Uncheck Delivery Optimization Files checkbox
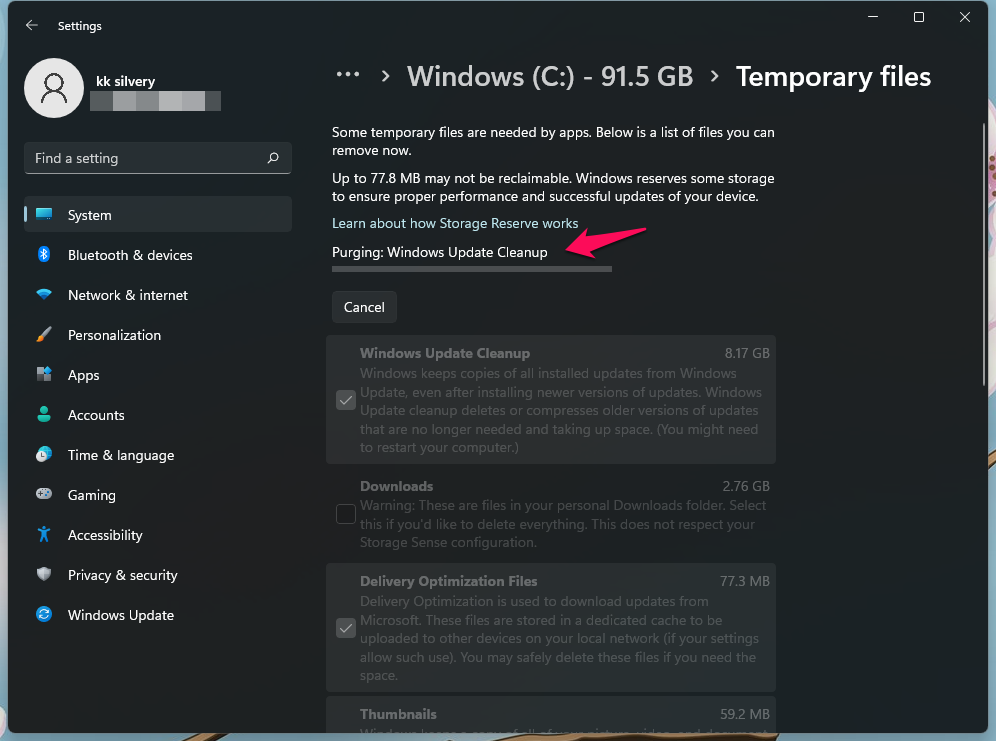Screen dimensions: 996x741 point(346,628)
